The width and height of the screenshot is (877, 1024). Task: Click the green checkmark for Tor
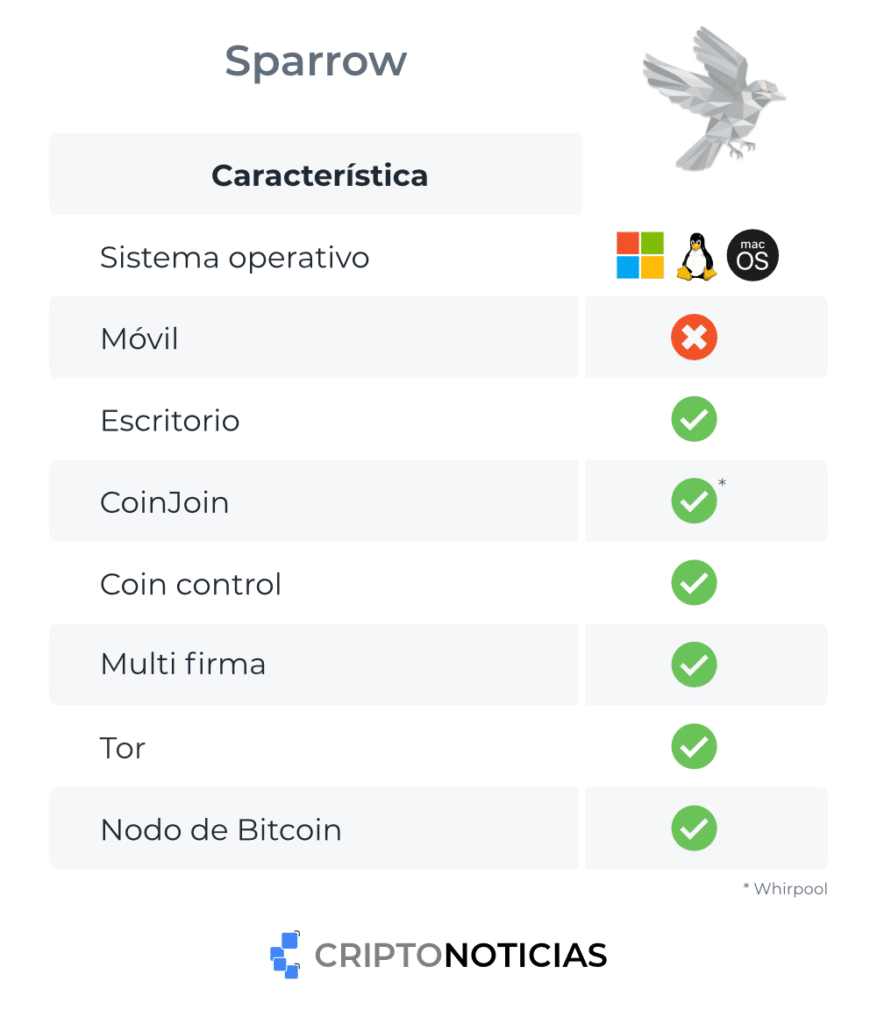[x=694, y=747]
